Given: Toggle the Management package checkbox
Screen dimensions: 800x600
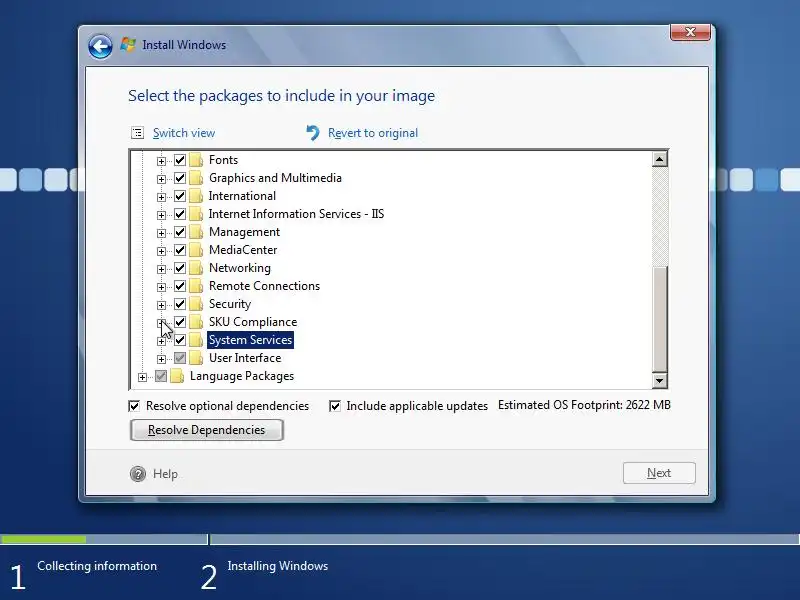Looking at the screenshot, I should pos(180,232).
